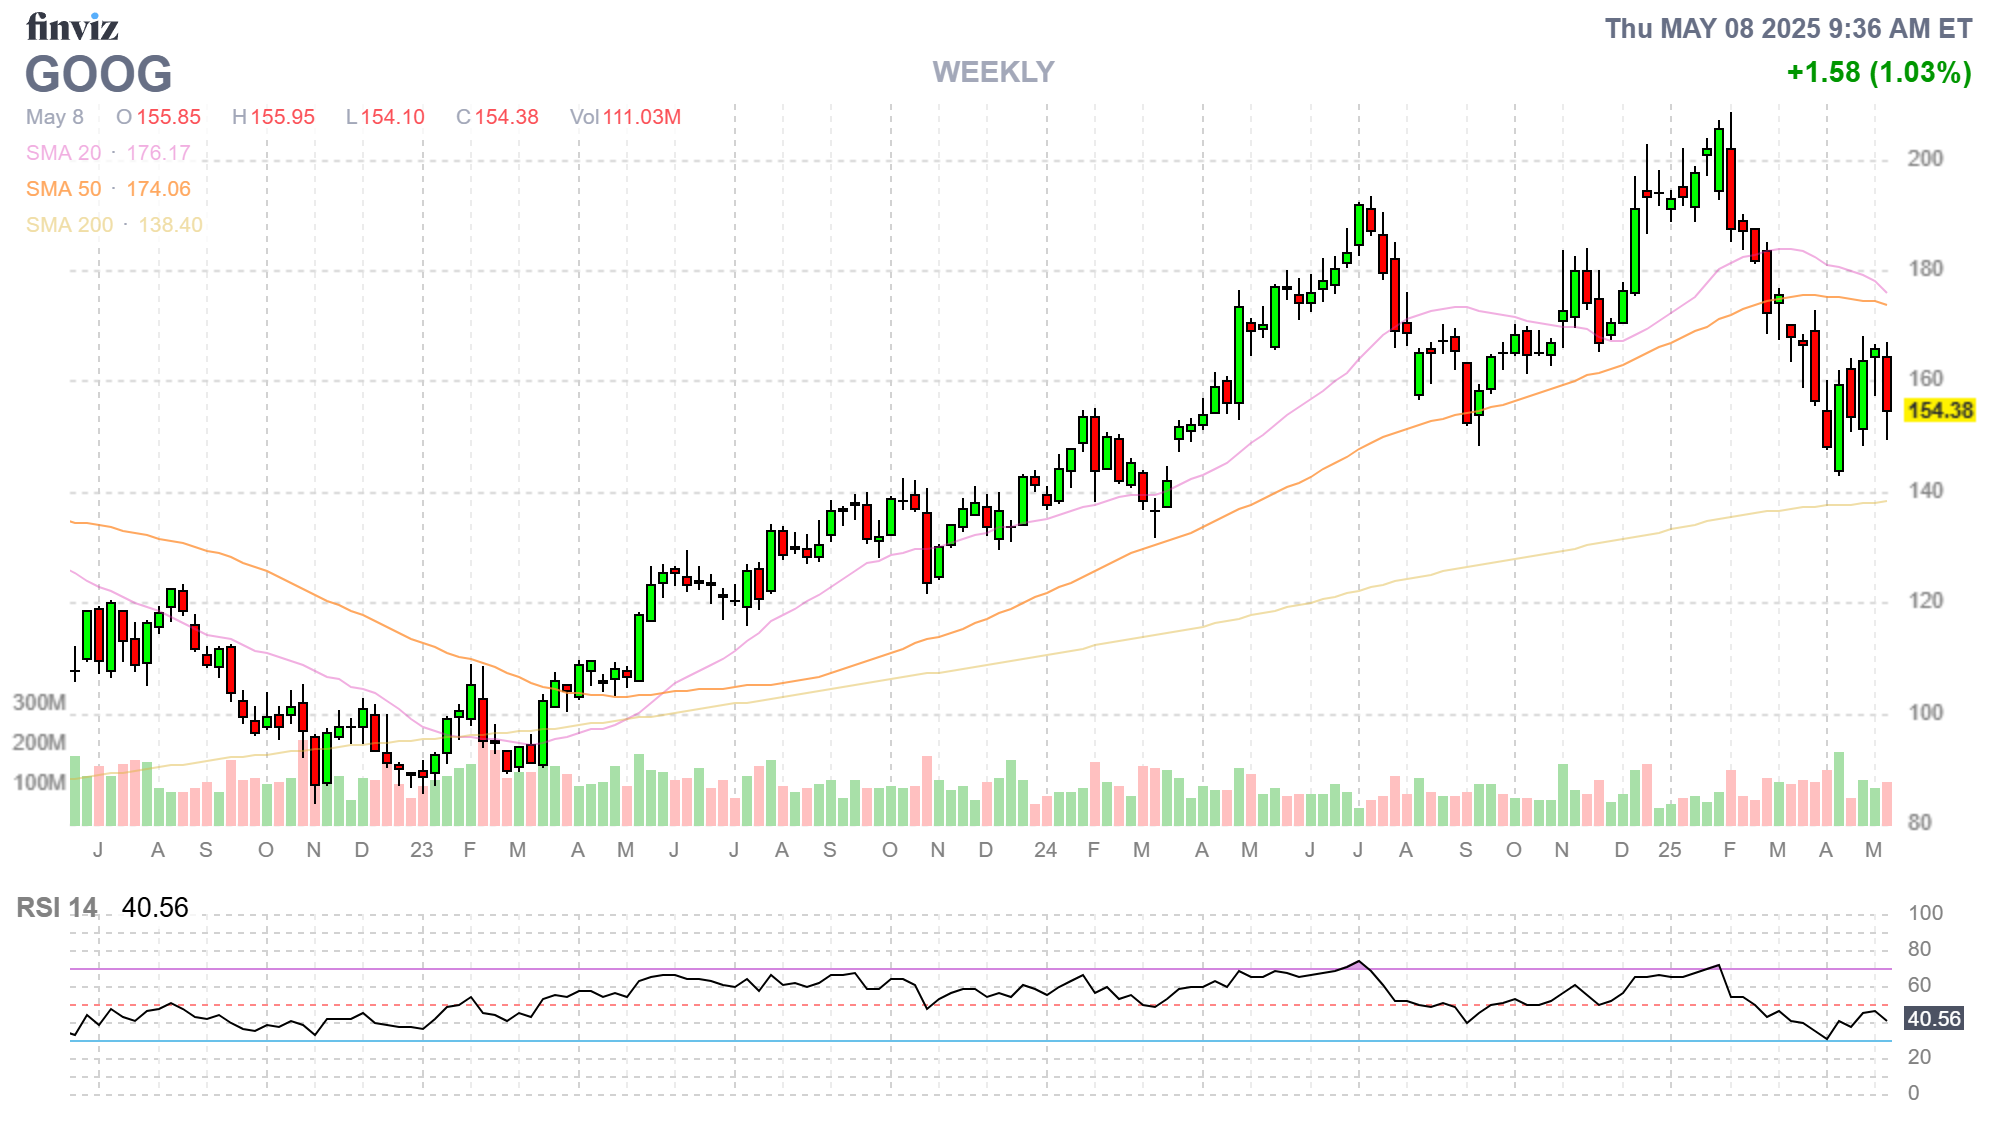This screenshot has width=1998, height=1124.
Task: Click the GOOG ticker symbol
Action: coord(98,75)
